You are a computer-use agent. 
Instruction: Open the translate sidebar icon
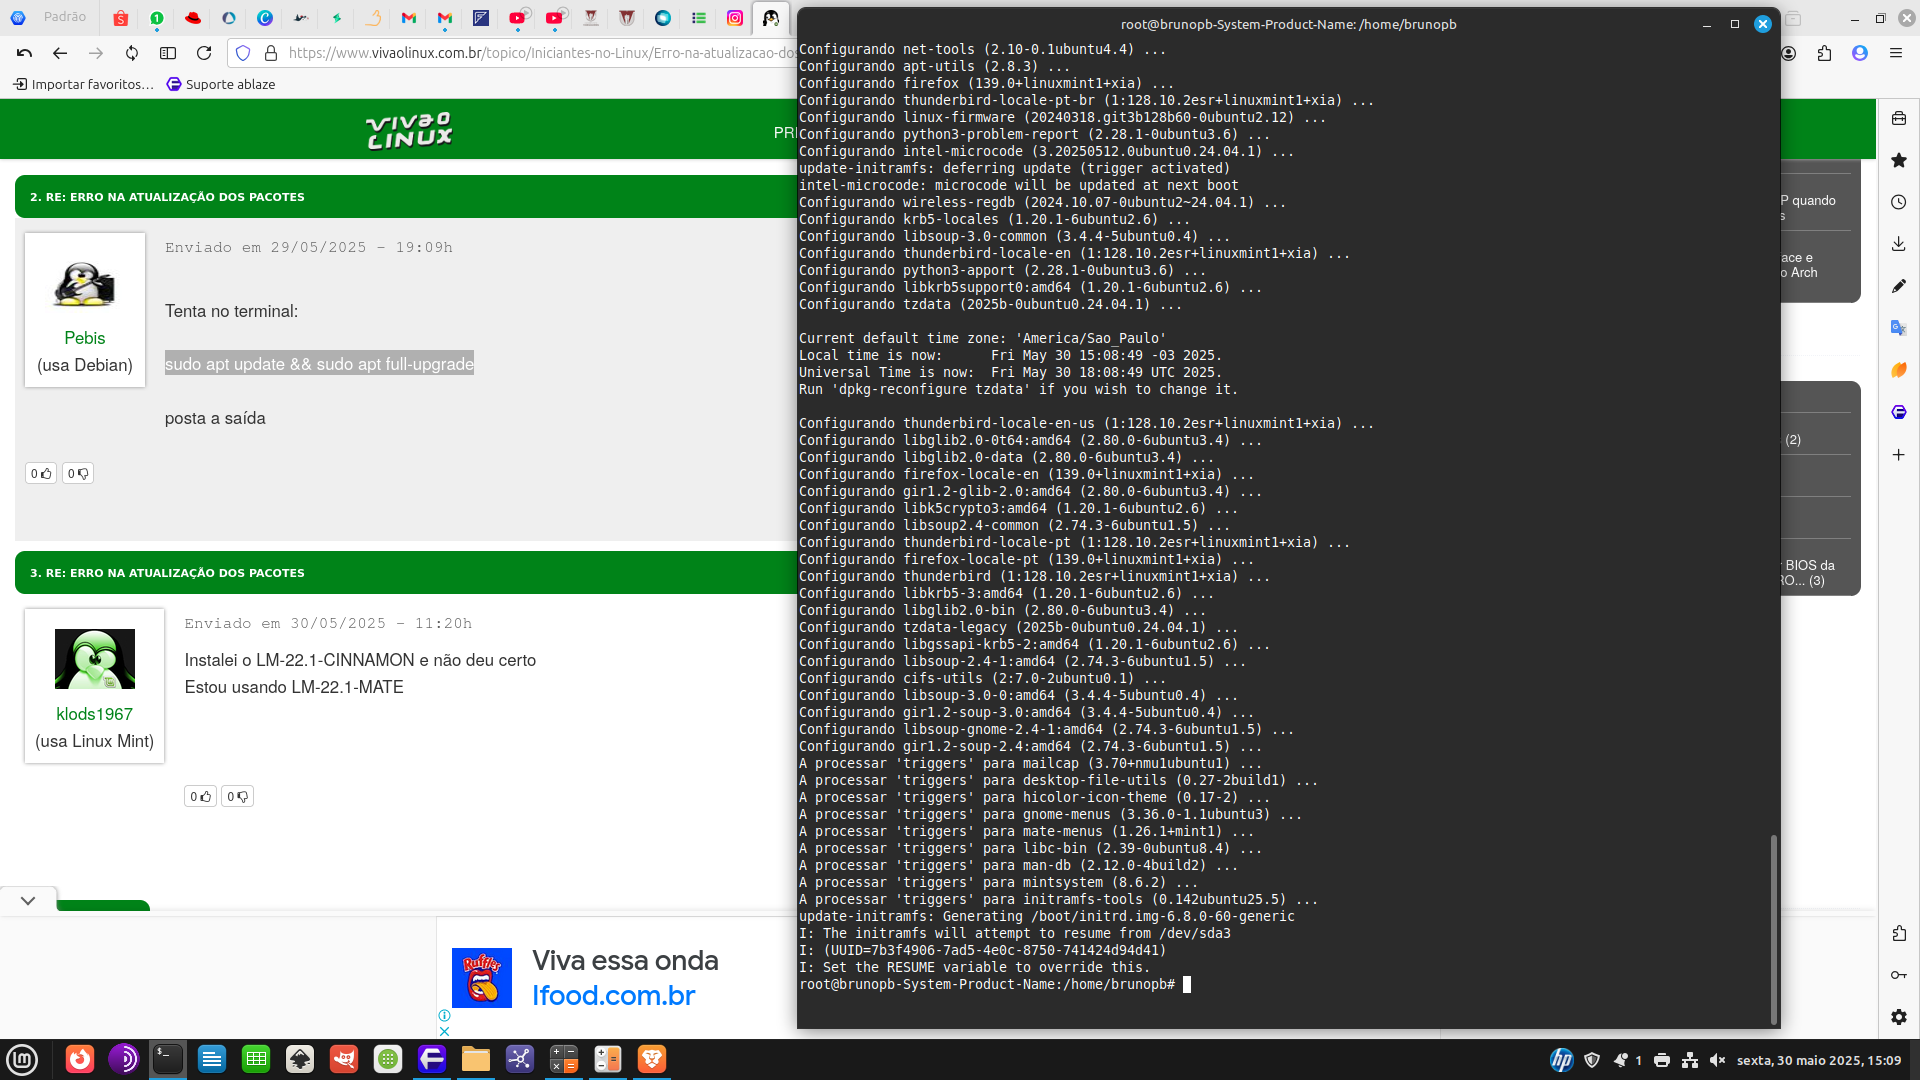pos(1899,328)
